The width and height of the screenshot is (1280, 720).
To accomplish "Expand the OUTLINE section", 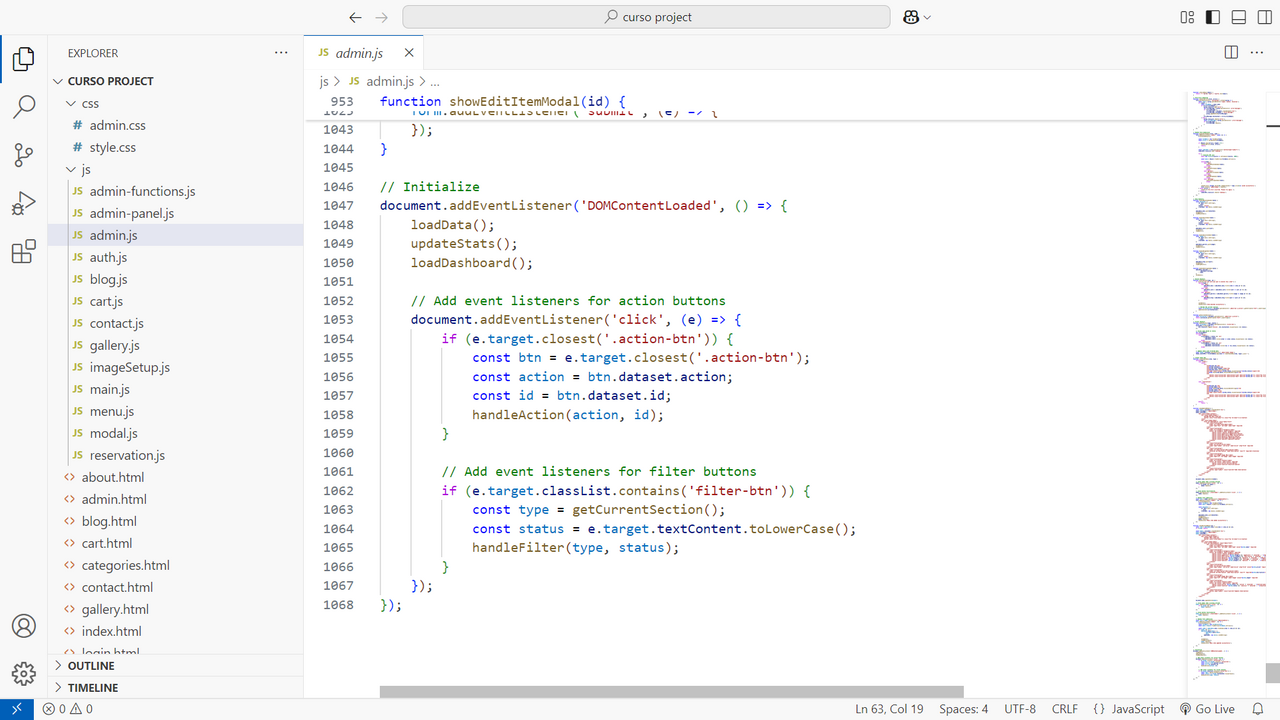I will pos(176,666).
